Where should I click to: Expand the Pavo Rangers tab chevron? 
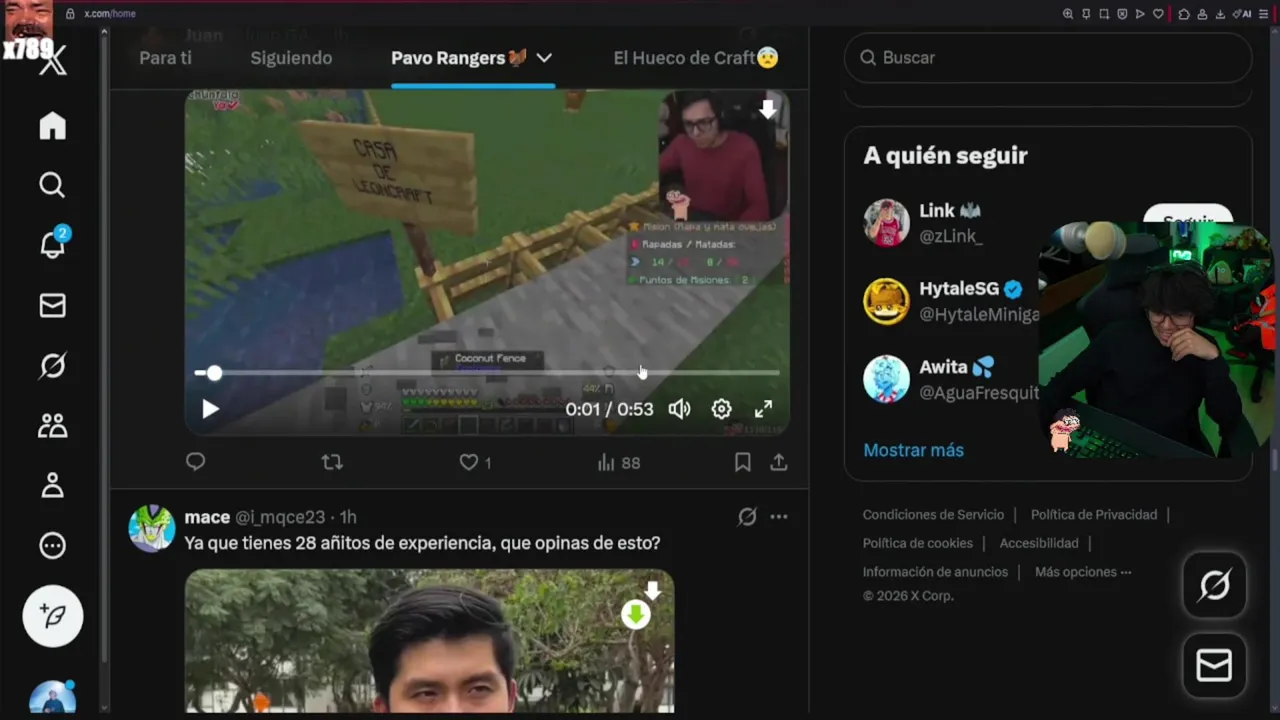coord(544,58)
